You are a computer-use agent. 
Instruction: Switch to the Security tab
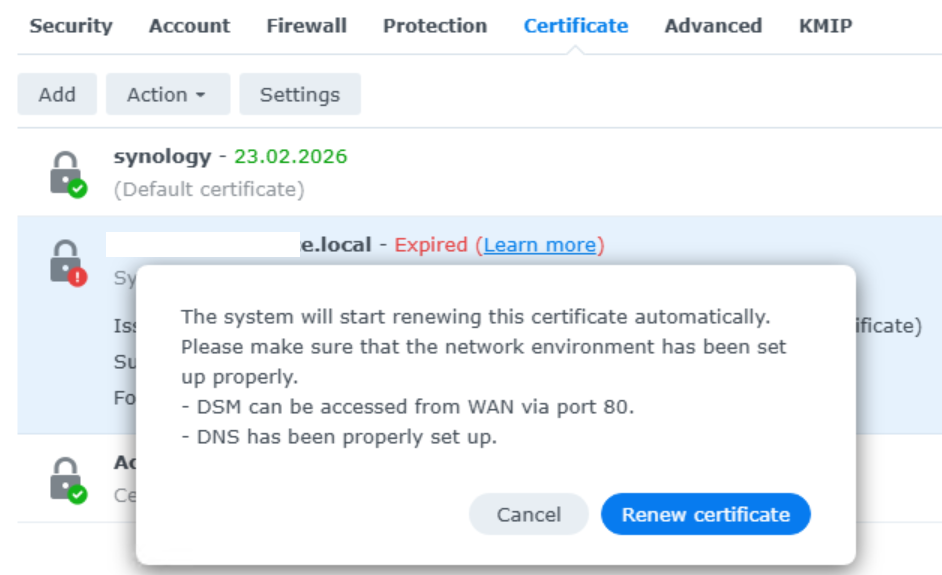71,26
